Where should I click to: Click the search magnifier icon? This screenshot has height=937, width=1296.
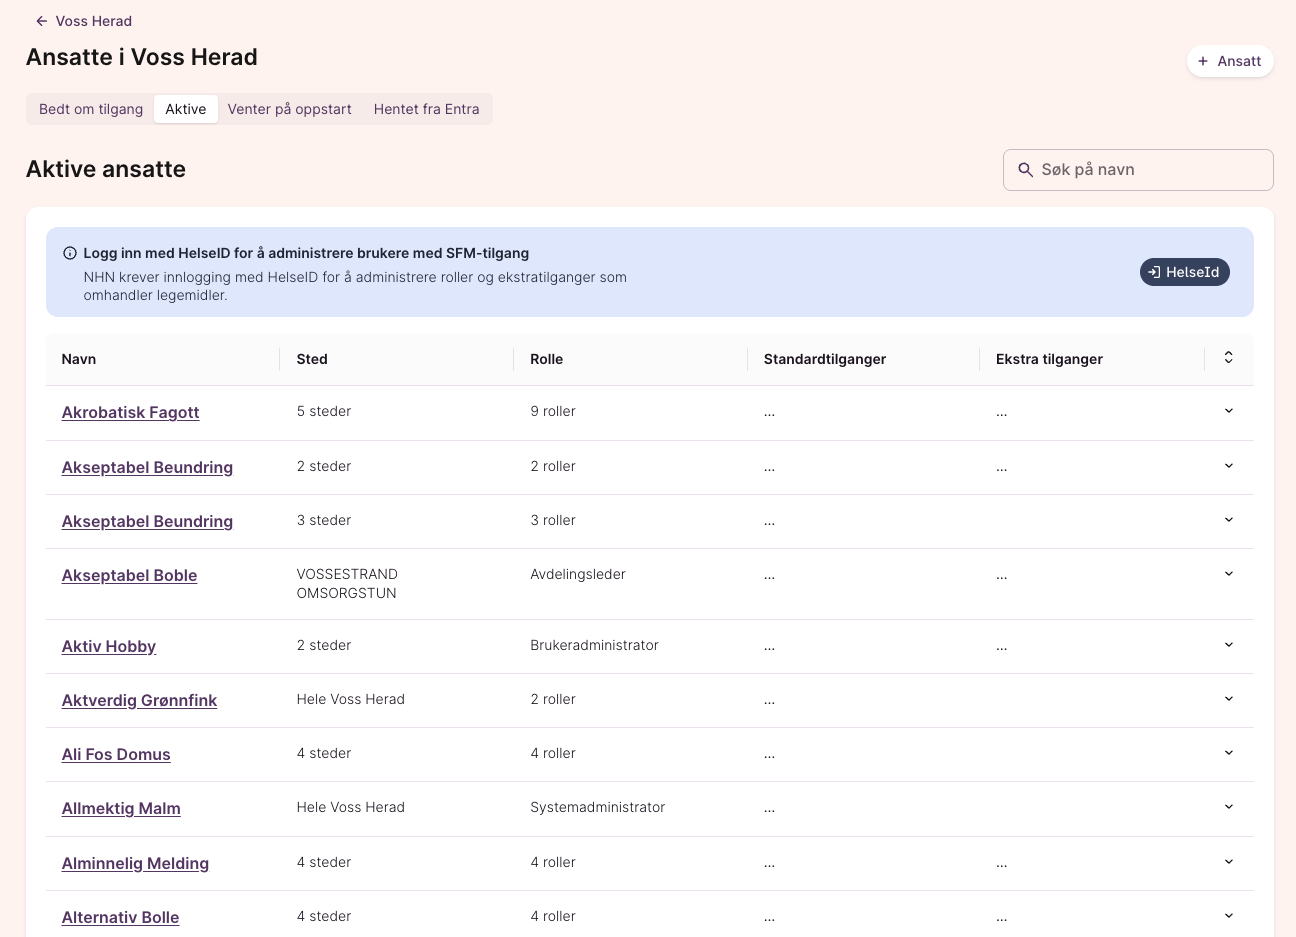pos(1025,170)
